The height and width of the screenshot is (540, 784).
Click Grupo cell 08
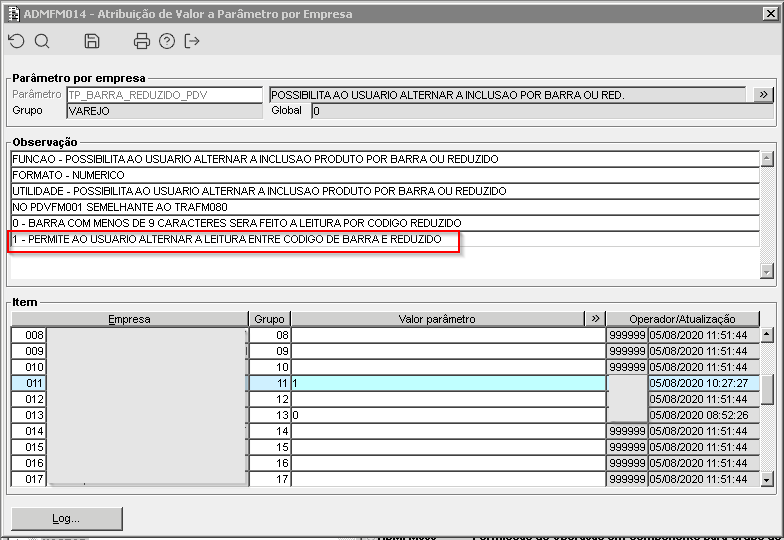point(270,335)
